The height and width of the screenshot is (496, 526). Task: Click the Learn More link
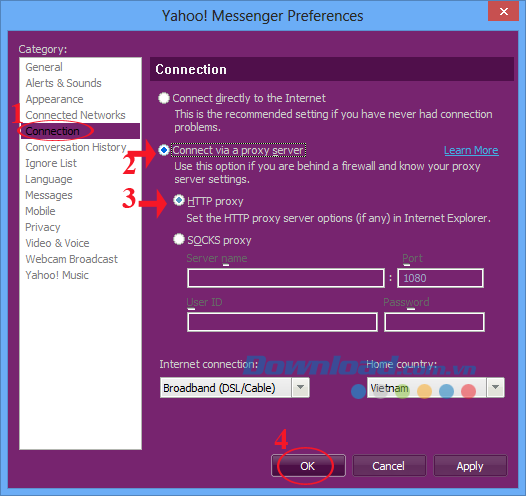click(x=471, y=150)
